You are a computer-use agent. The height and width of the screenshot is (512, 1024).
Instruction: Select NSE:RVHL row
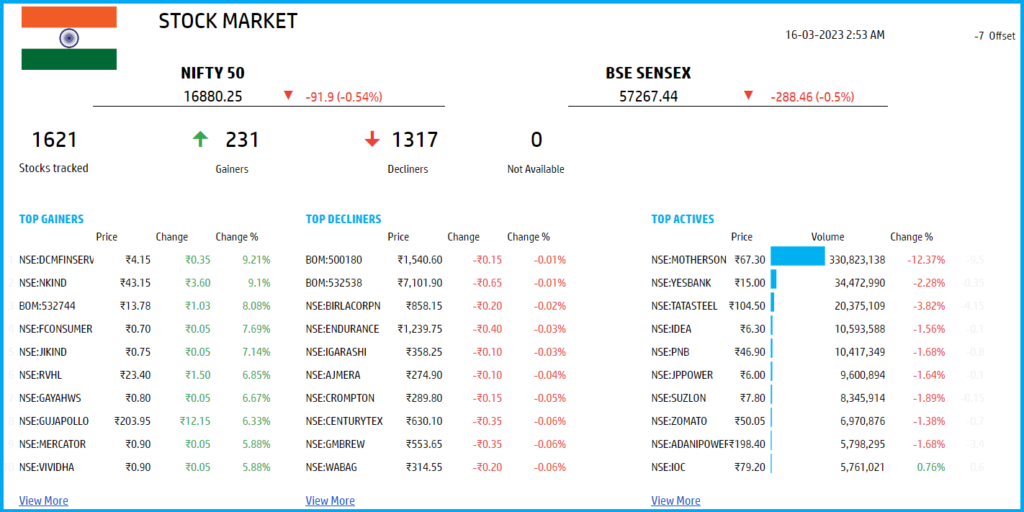(x=144, y=375)
